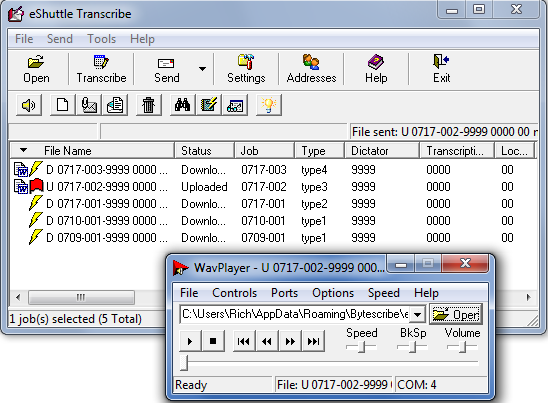548x403 pixels.
Task: Click the calendar schedule icon
Action: 235,105
